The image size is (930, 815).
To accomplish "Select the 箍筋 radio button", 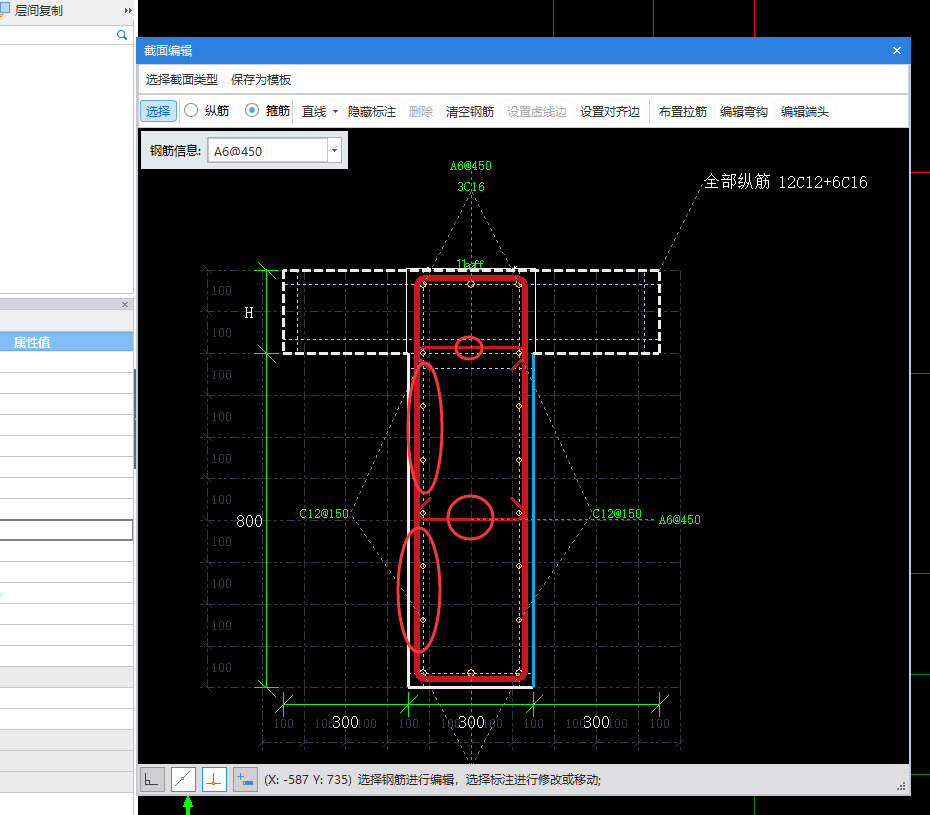I will (x=251, y=110).
